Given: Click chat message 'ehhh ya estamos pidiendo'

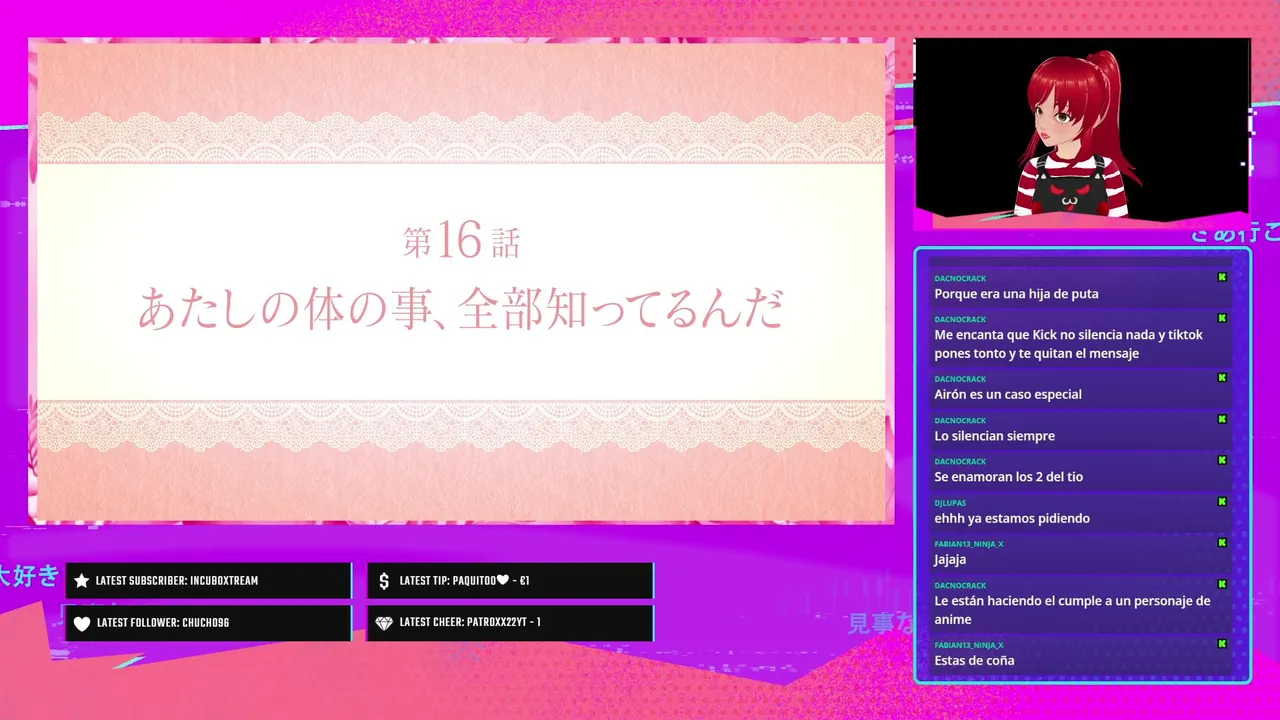Looking at the screenshot, I should [x=1012, y=518].
